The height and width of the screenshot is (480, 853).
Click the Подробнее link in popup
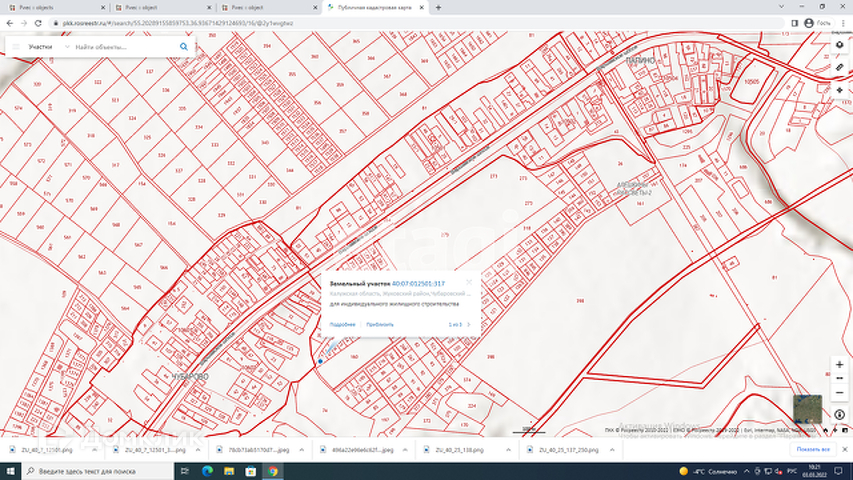click(343, 324)
